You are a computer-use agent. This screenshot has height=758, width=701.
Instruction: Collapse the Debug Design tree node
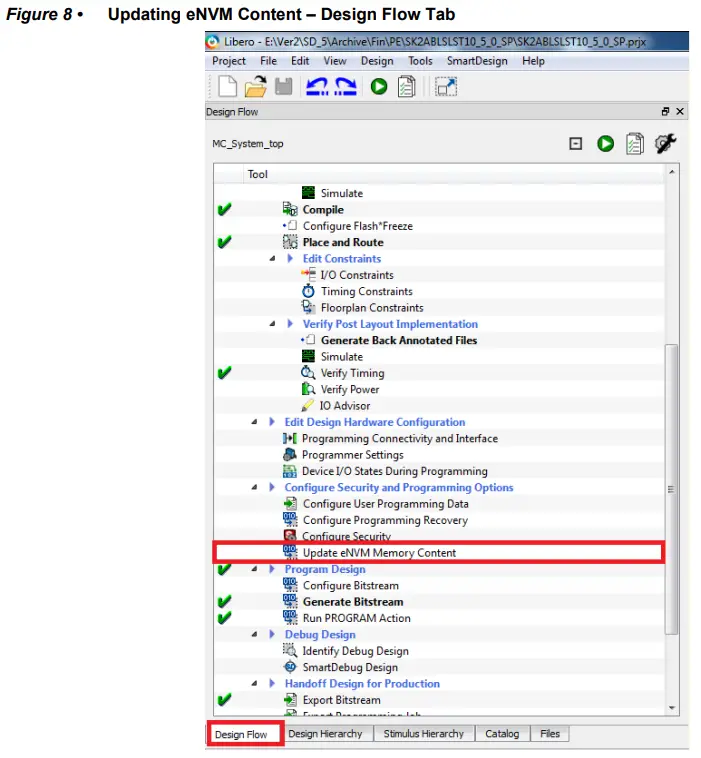pos(254,634)
